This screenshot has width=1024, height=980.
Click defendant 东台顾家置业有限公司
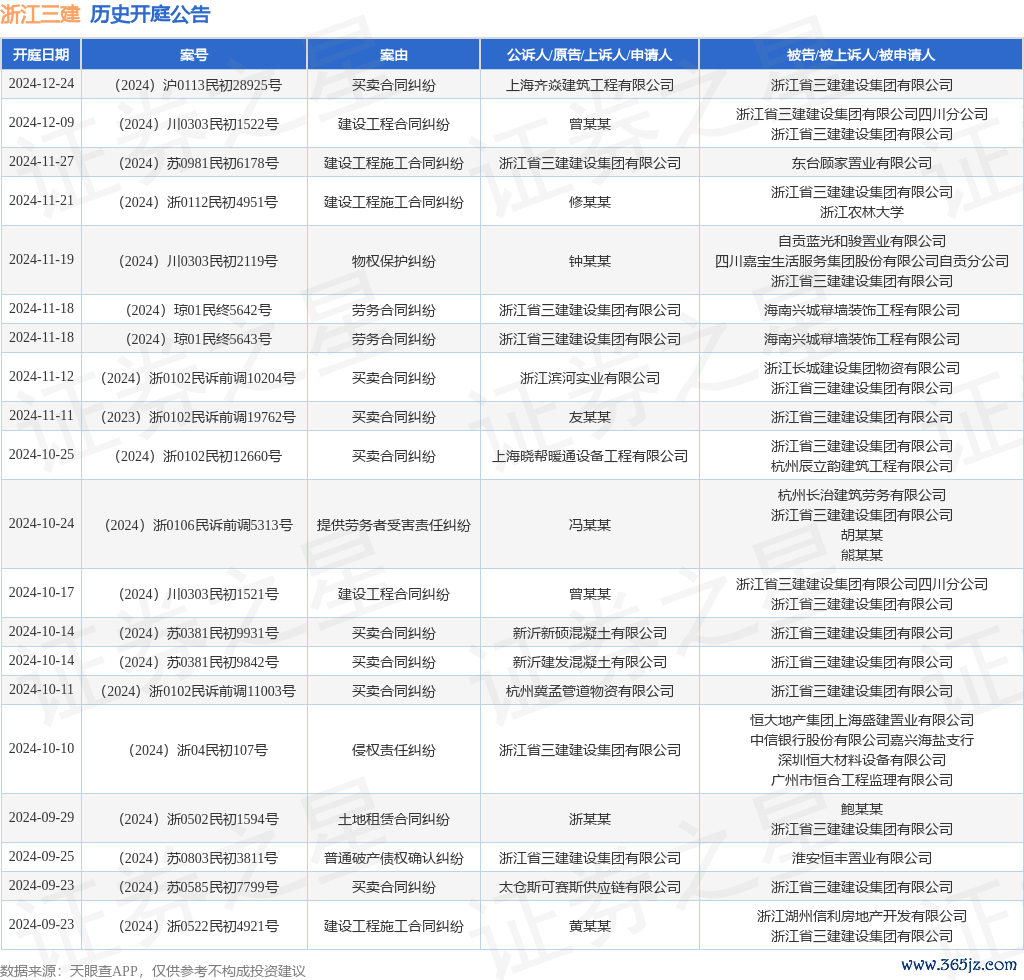861,163
